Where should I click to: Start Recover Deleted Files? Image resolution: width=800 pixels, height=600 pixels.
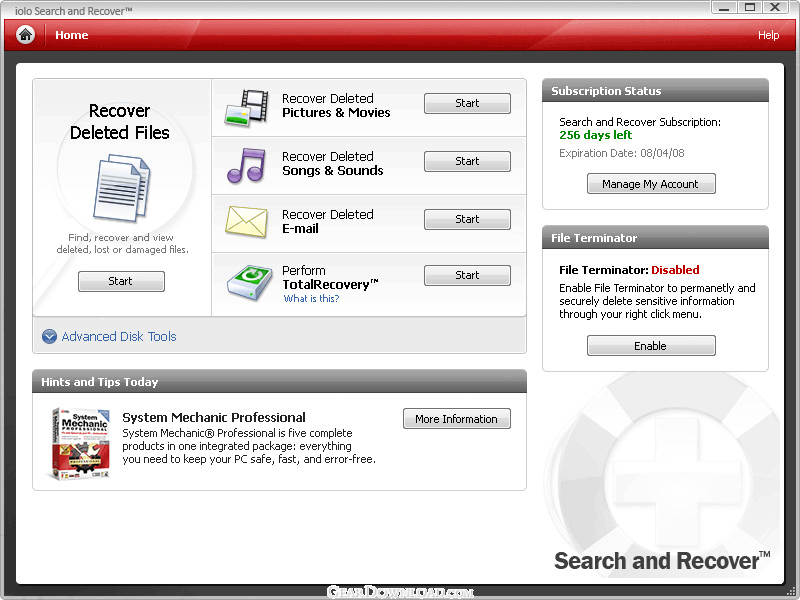[121, 282]
